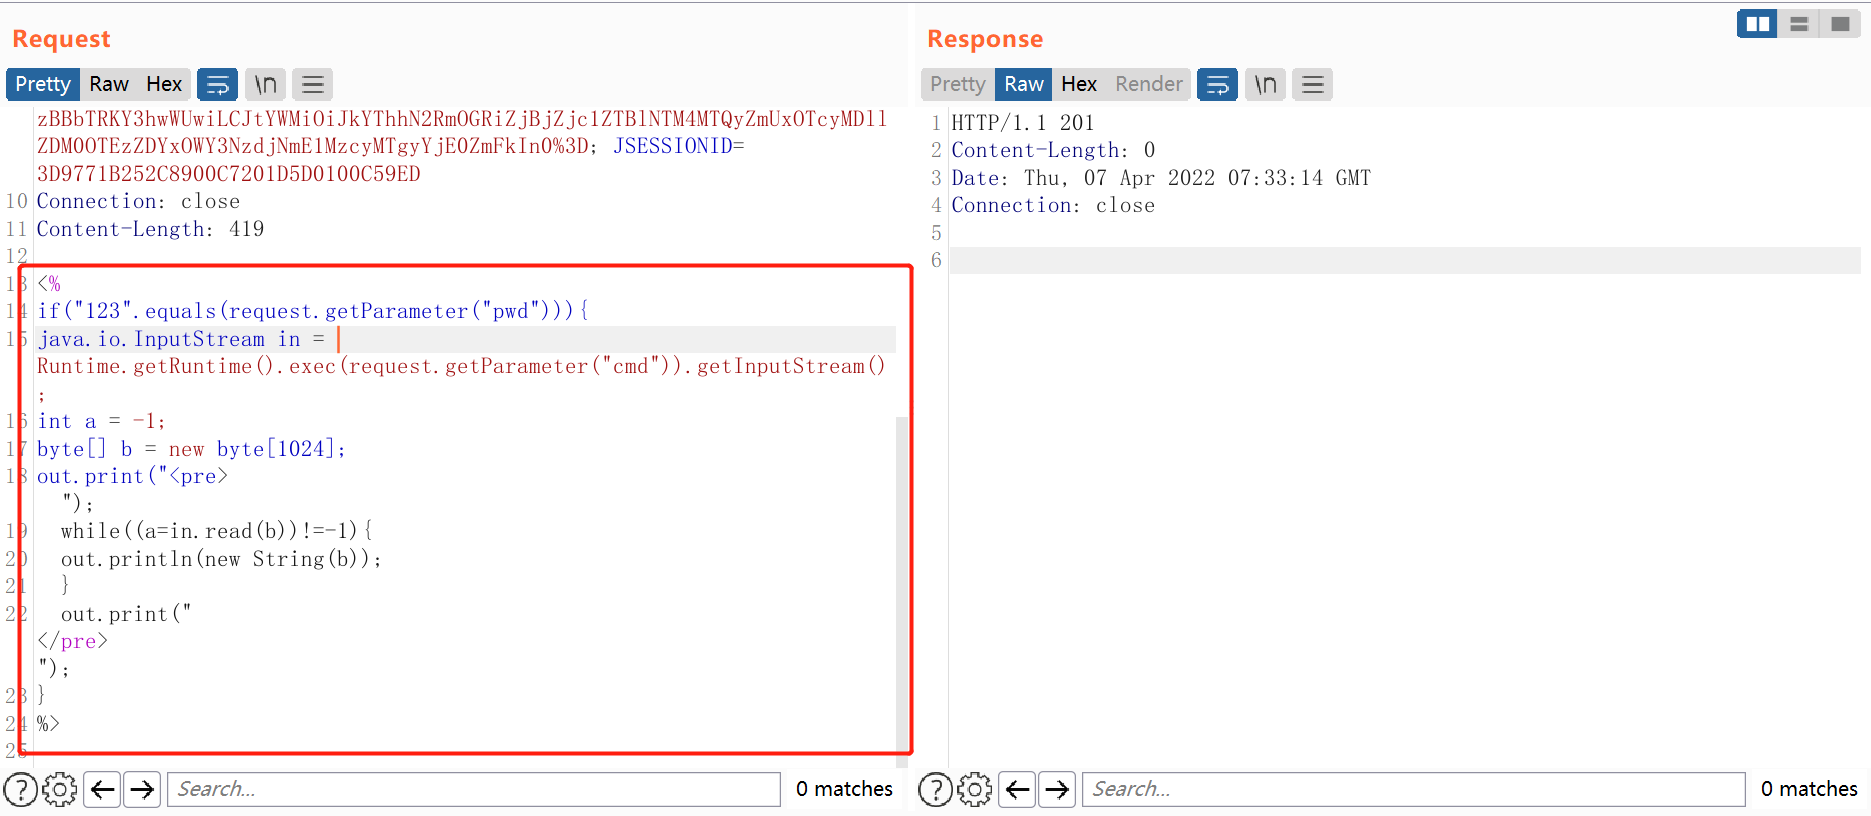Click the JSESSIONID cookie text
Image resolution: width=1871 pixels, height=816 pixels.
pos(679,146)
